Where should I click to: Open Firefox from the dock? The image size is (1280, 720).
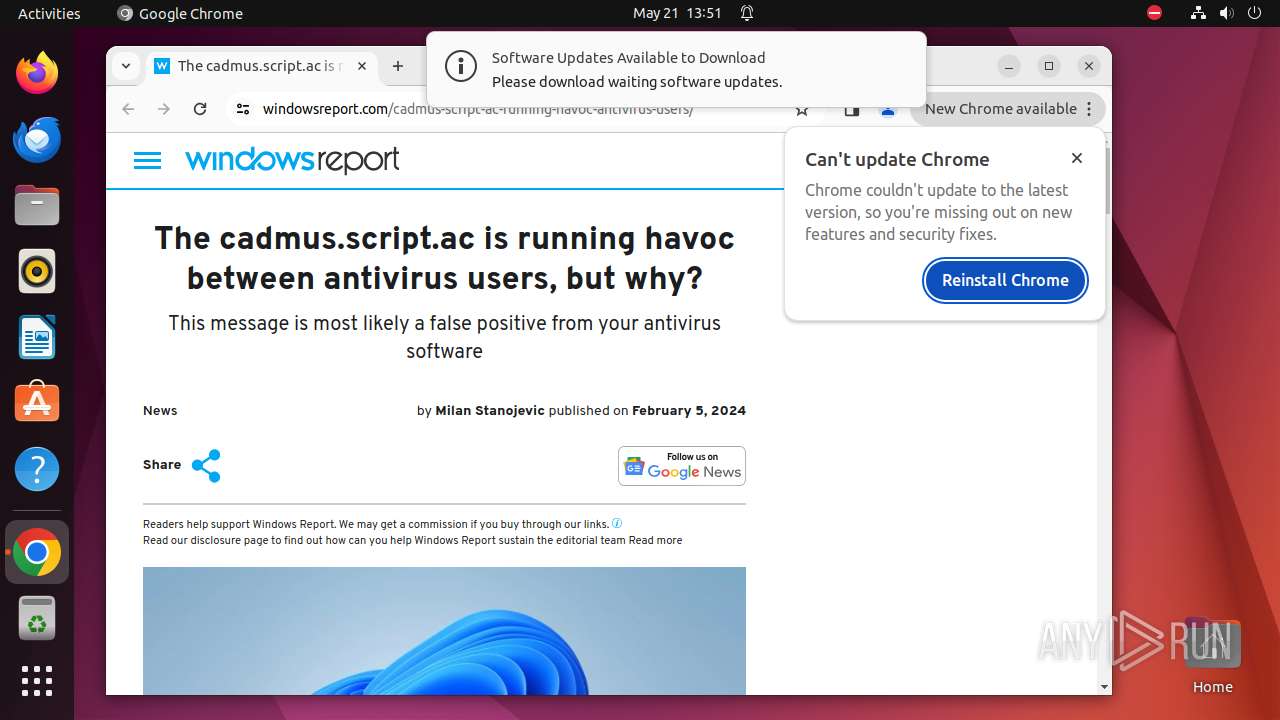tap(37, 73)
